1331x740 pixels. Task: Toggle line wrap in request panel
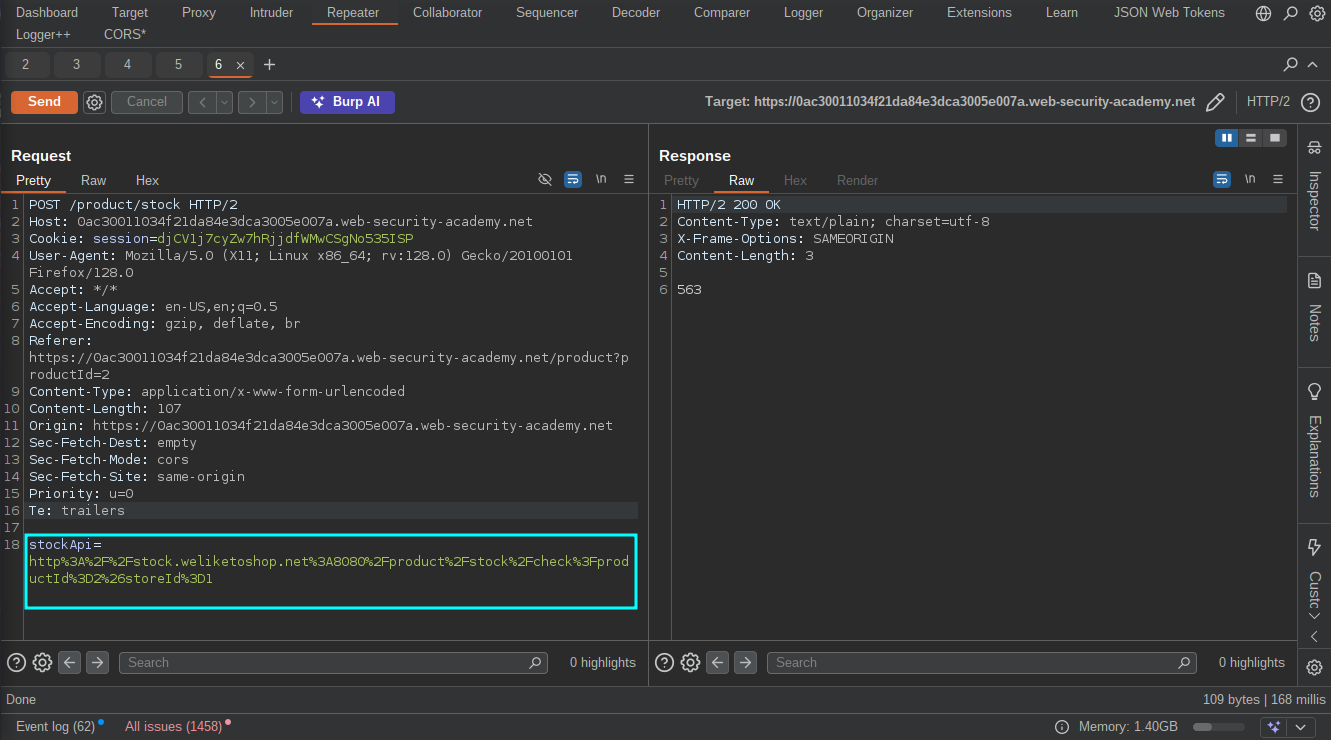(573, 180)
